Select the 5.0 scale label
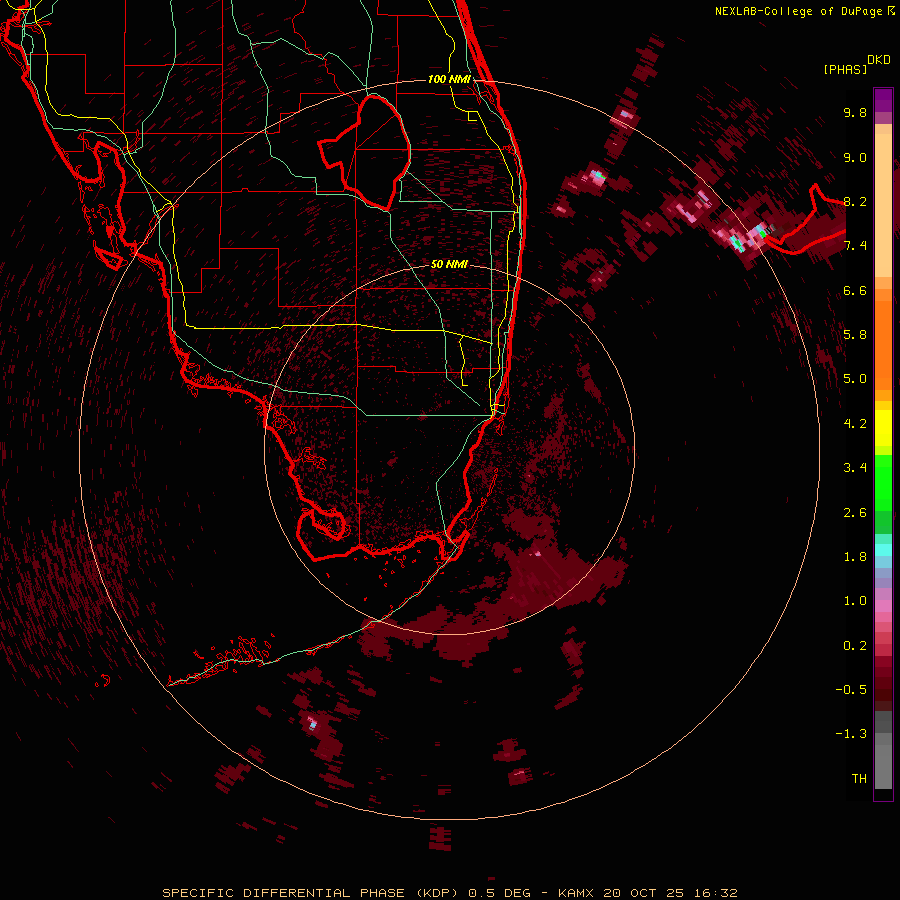The image size is (900, 900). [x=855, y=379]
